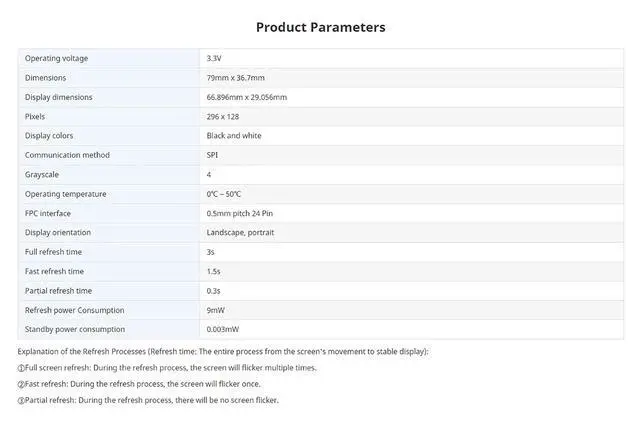Click the 3.3V voltage value

214,58
